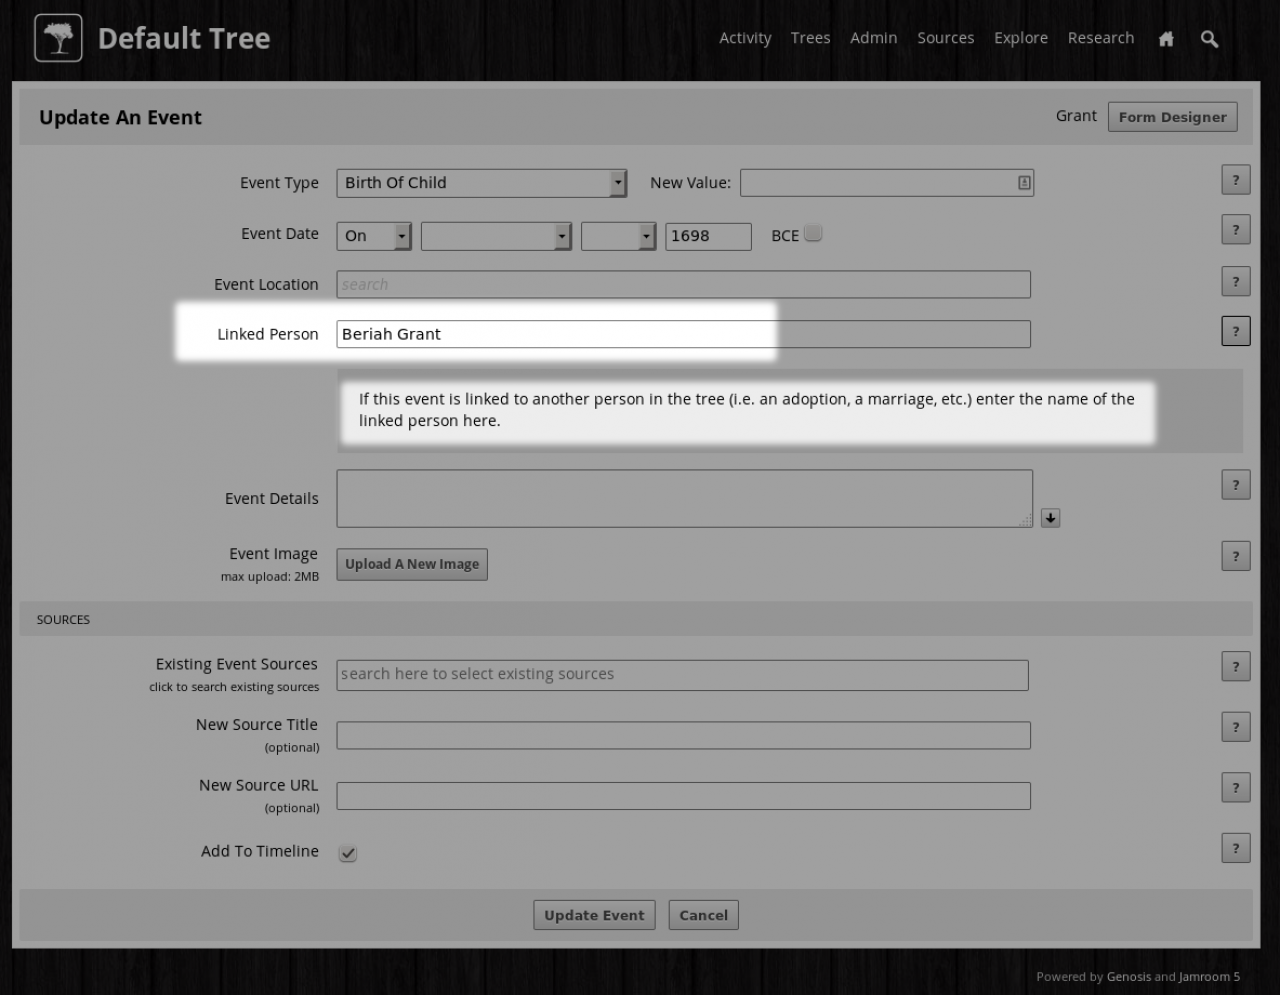1280x995 pixels.
Task: Click the Event Location search field
Action: [683, 285]
